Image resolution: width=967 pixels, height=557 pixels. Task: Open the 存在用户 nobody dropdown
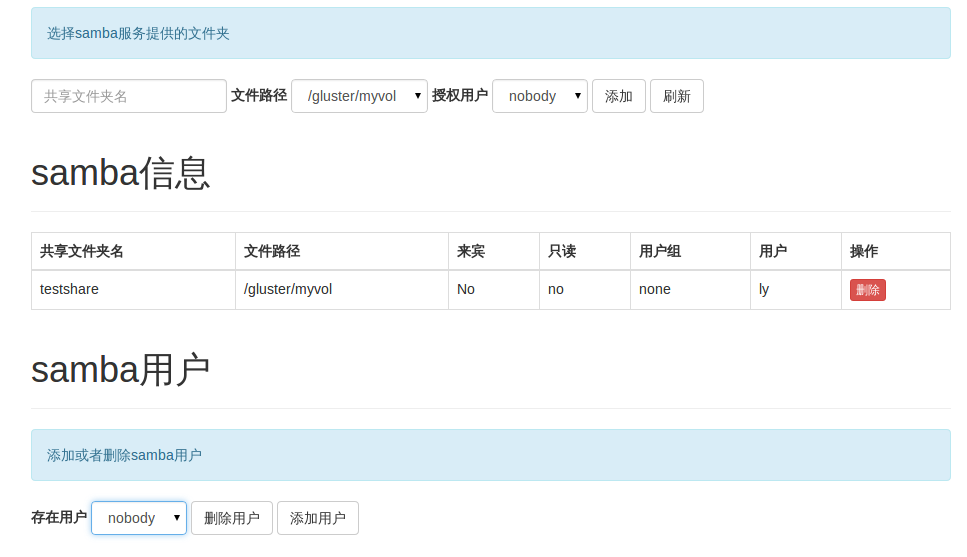coord(139,518)
